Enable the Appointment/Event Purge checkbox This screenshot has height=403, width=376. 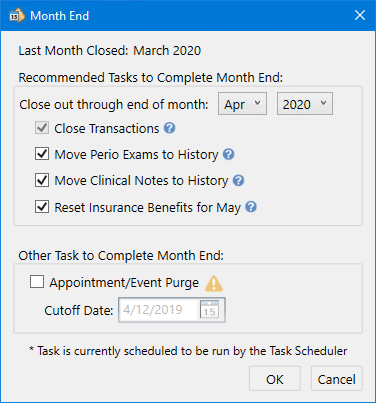37,282
